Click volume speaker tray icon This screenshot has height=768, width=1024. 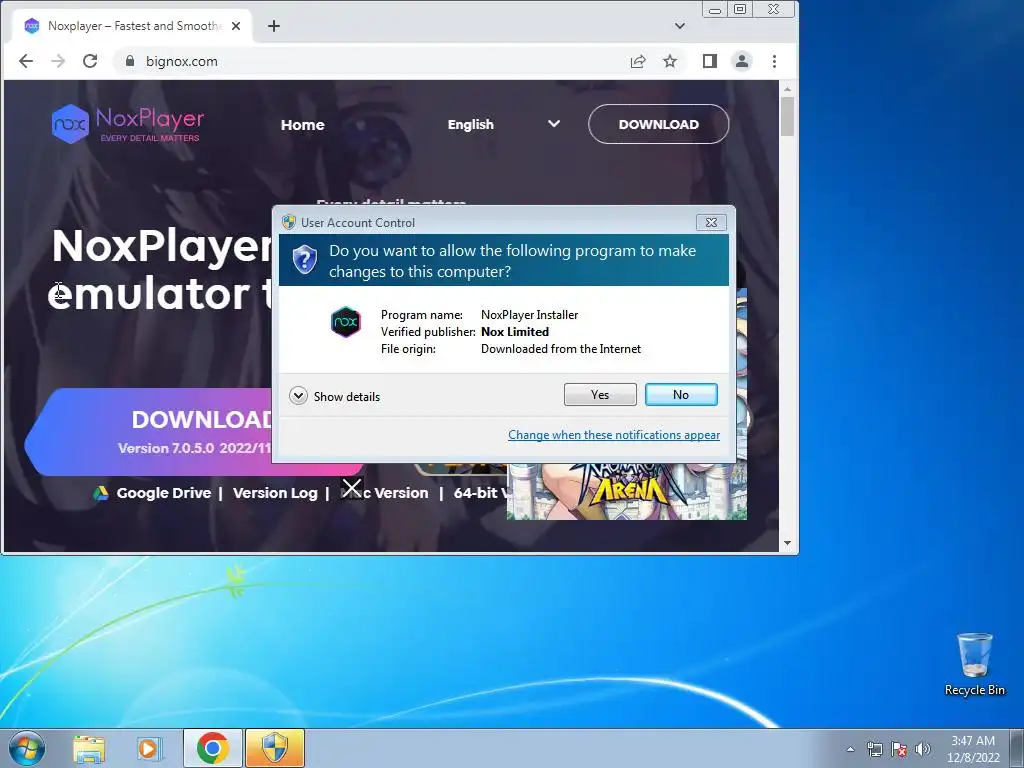pos(922,749)
